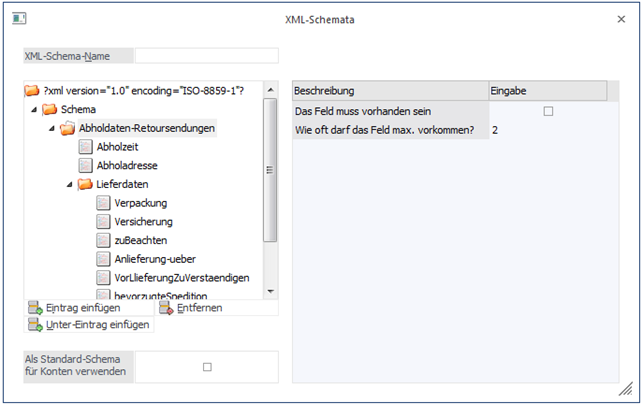
Task: Click the Eingabe column header
Action: click(x=546, y=91)
